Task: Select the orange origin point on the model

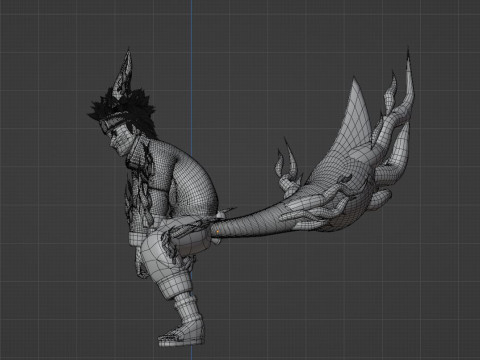Action: (218, 231)
